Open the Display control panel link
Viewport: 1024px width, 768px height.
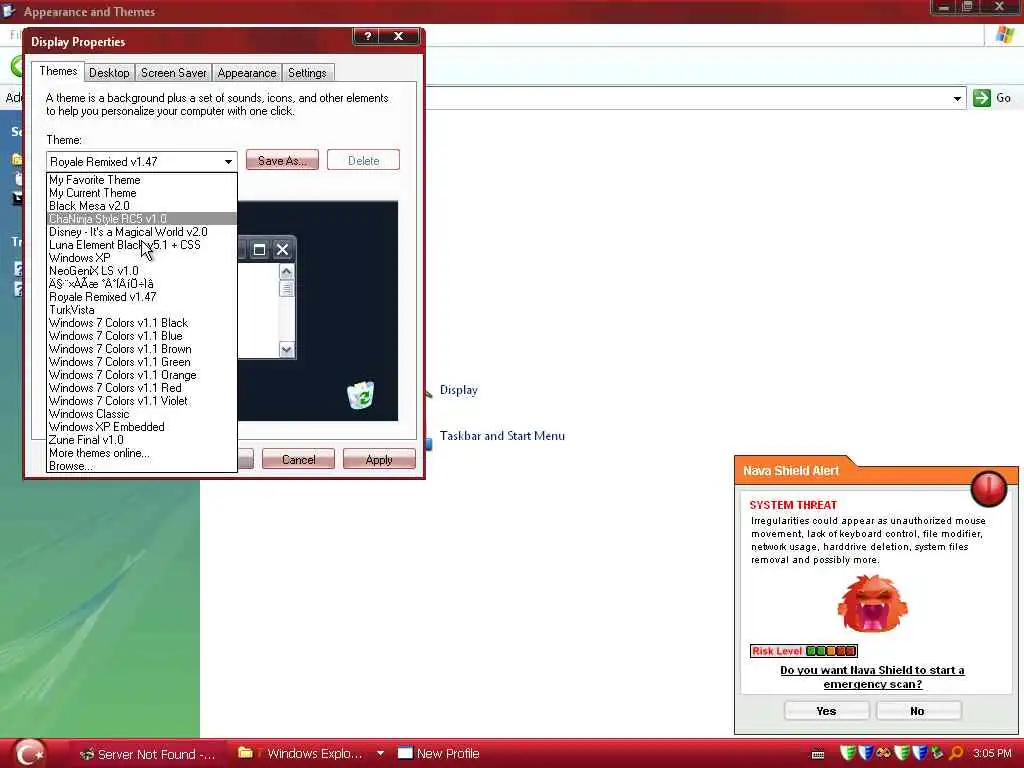[x=458, y=390]
